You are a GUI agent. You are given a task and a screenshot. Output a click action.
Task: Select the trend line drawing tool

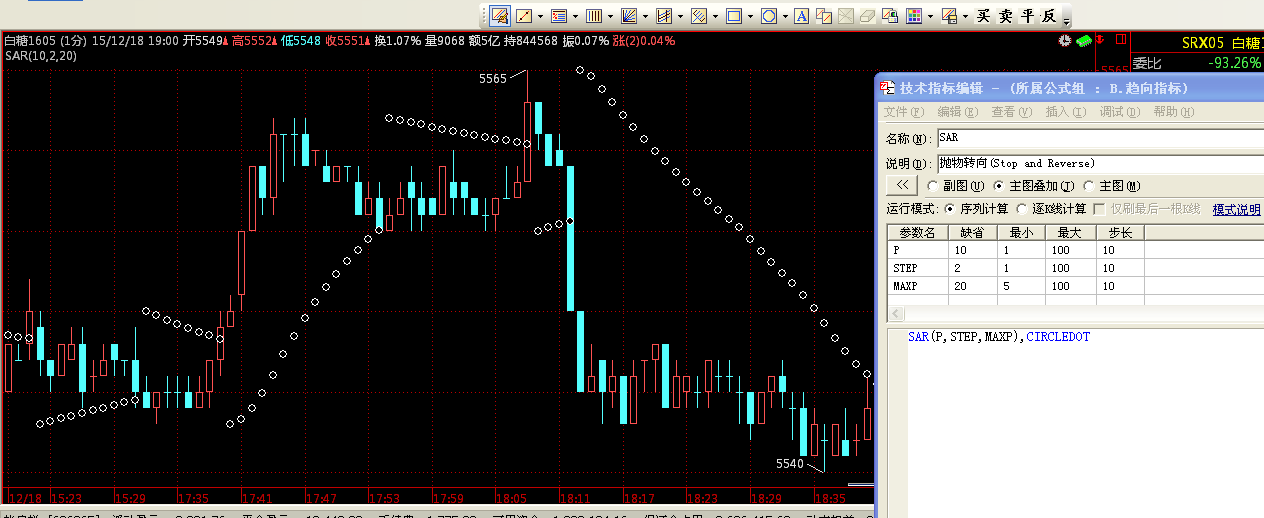[x=524, y=16]
